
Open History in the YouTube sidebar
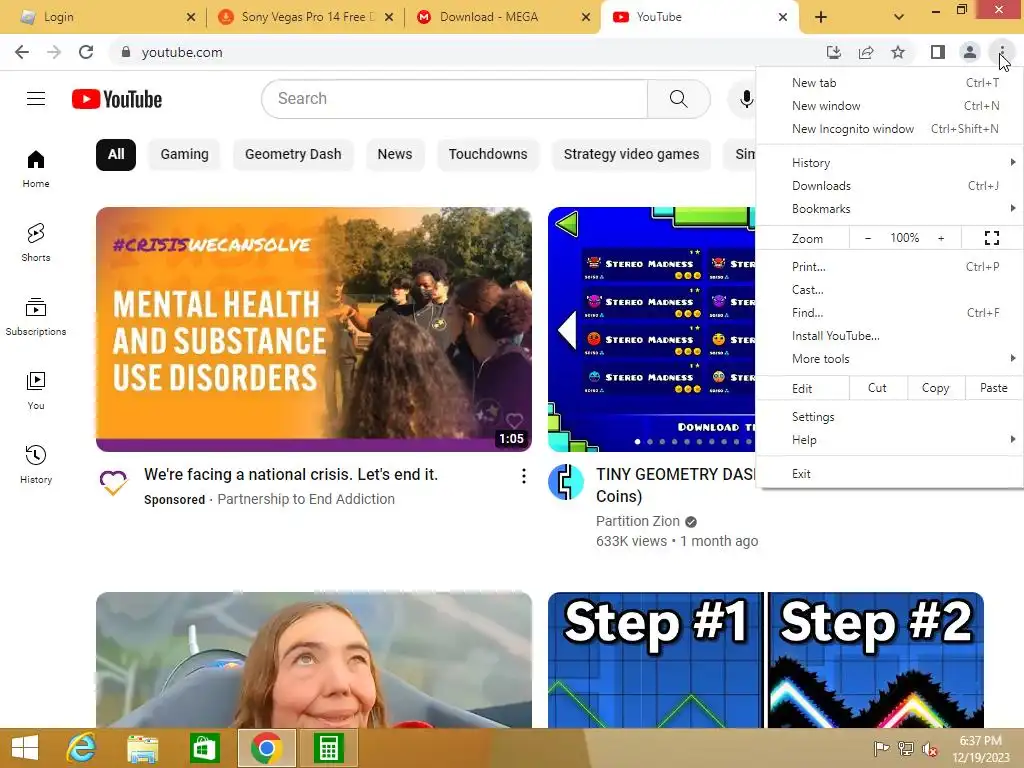point(36,464)
